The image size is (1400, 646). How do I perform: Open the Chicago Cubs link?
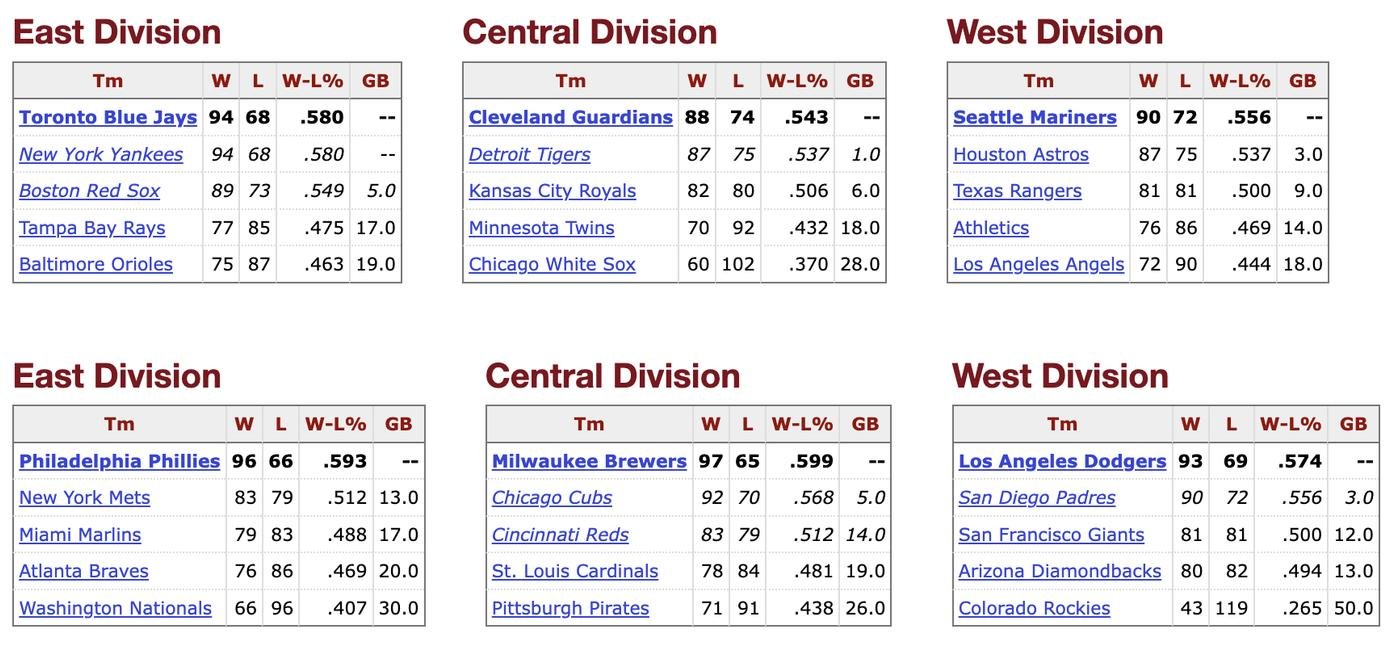click(551, 497)
